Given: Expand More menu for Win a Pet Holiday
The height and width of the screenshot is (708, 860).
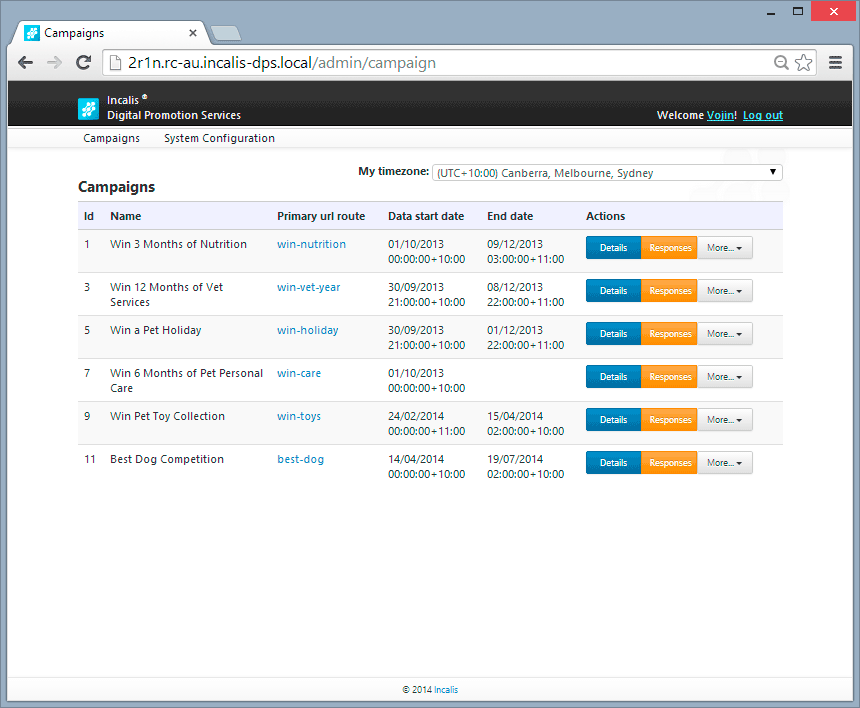Looking at the screenshot, I should tap(724, 334).
